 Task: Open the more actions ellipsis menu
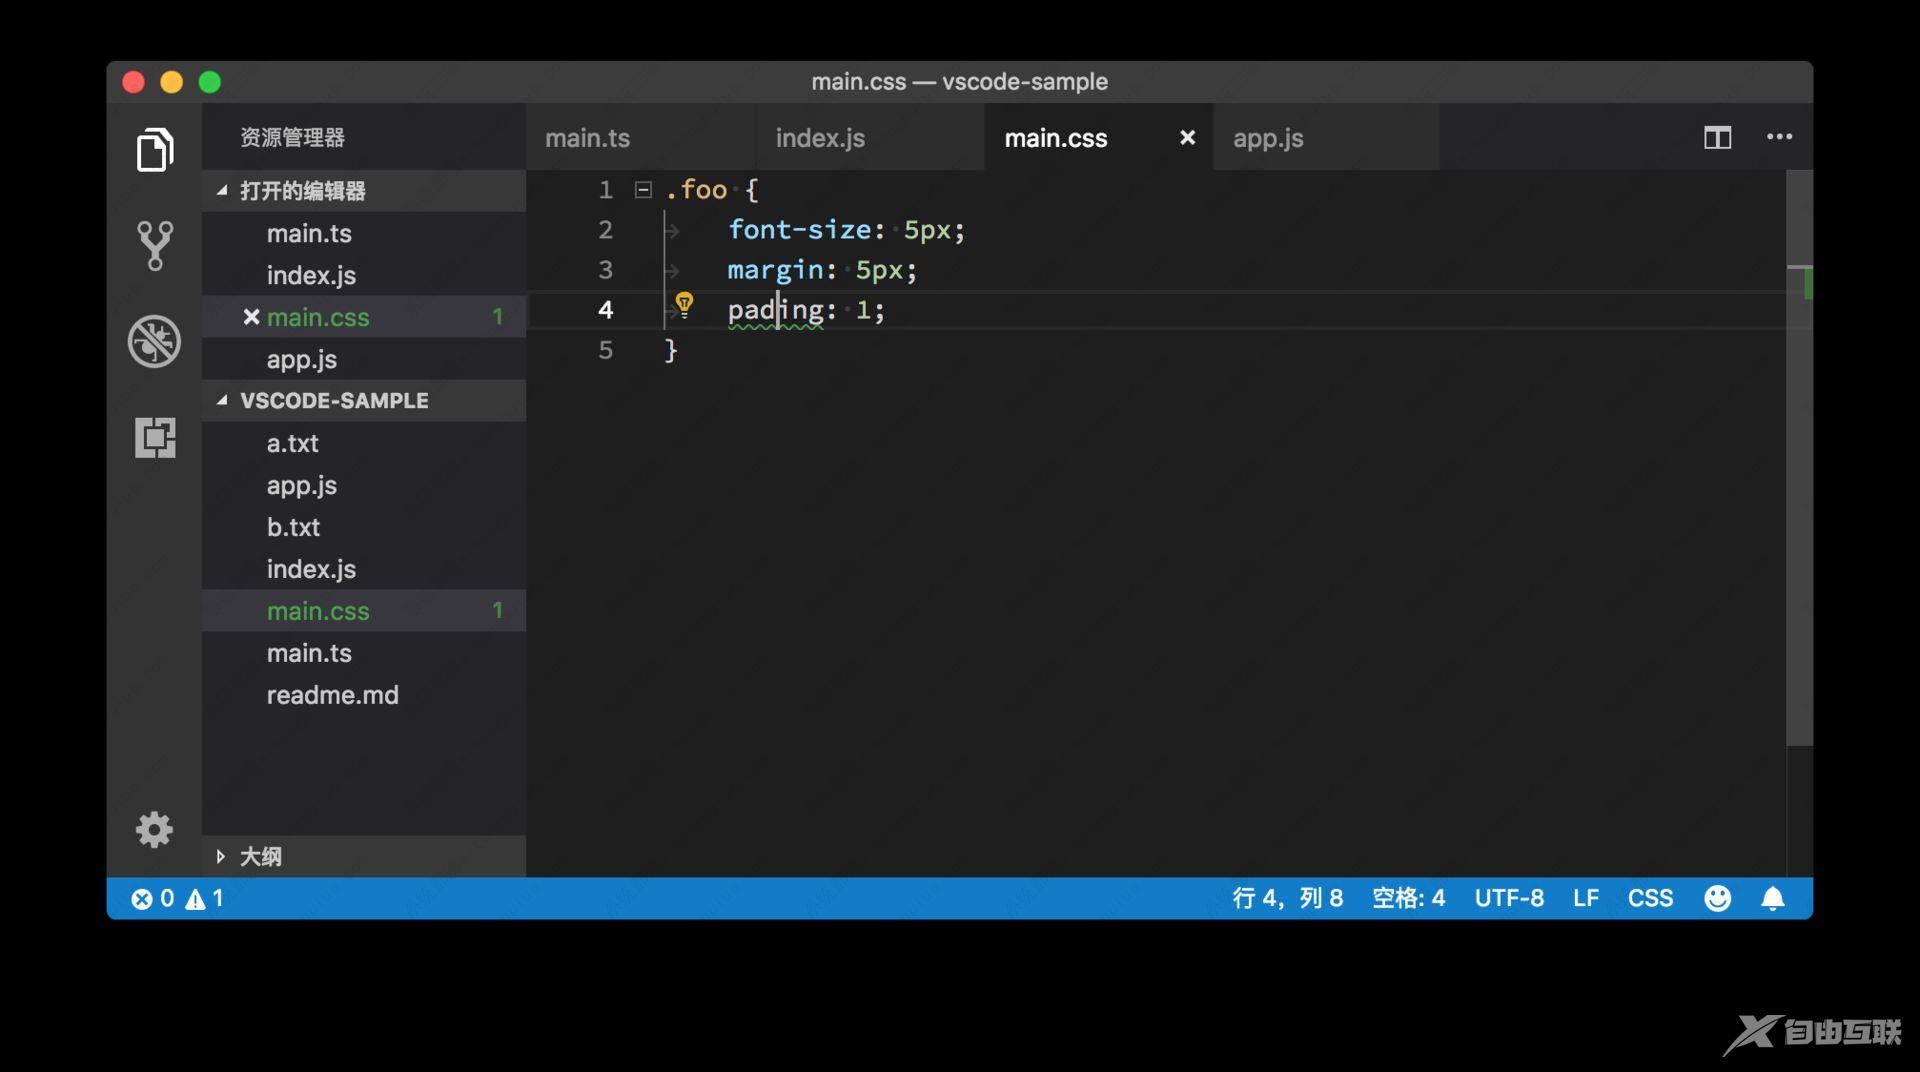tap(1779, 137)
